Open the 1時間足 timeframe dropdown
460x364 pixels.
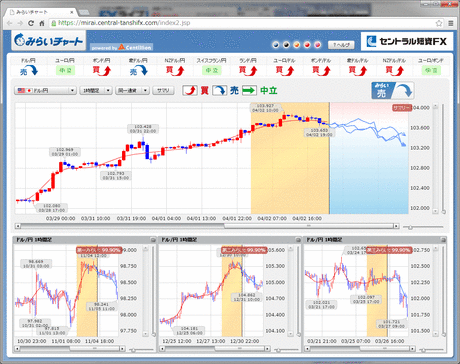95,91
